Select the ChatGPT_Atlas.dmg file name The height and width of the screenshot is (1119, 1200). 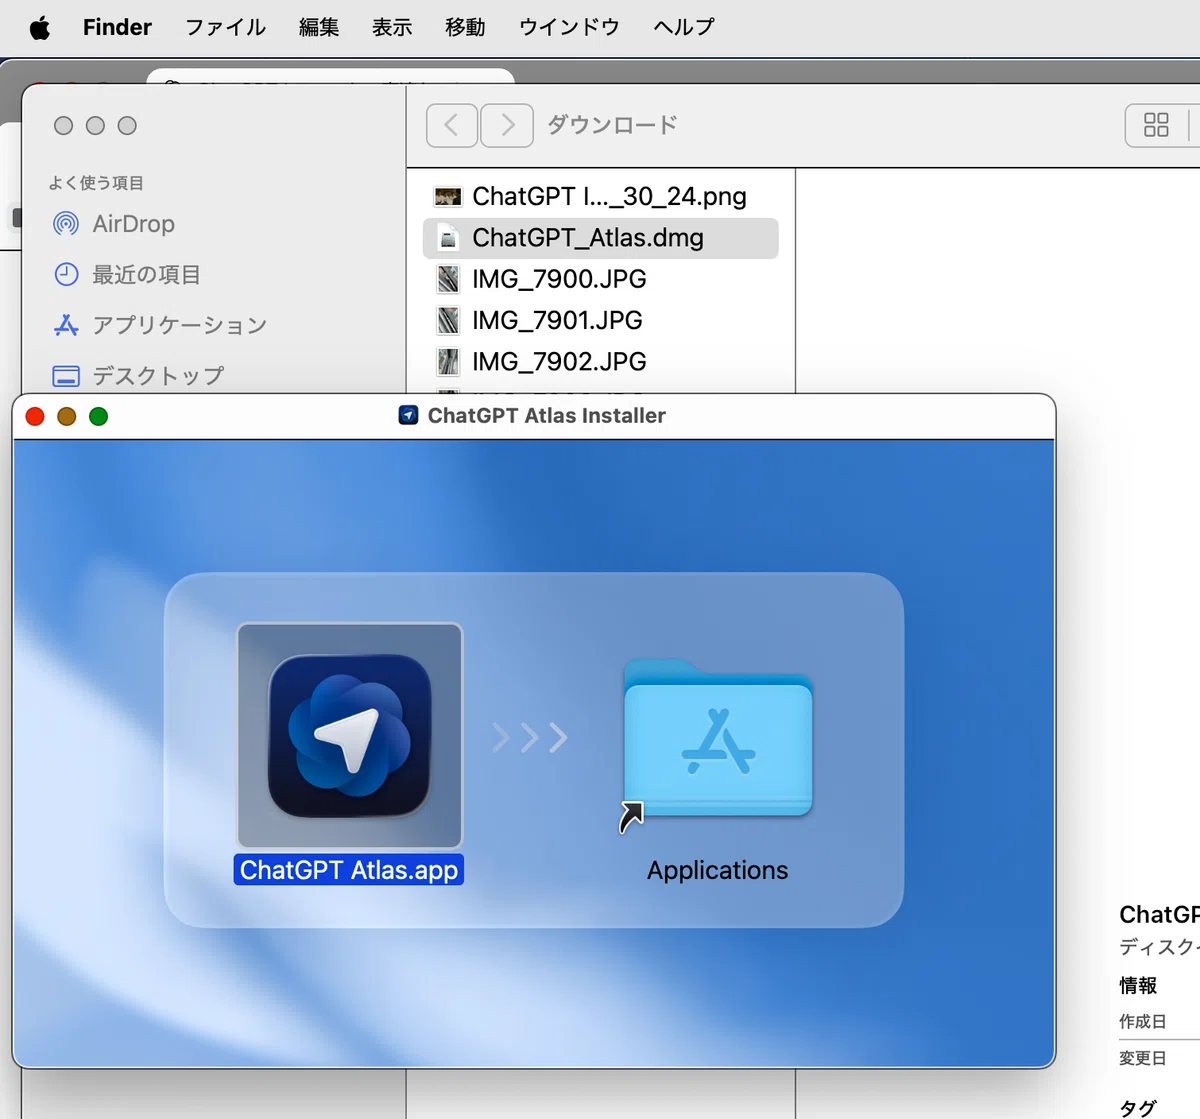click(588, 238)
